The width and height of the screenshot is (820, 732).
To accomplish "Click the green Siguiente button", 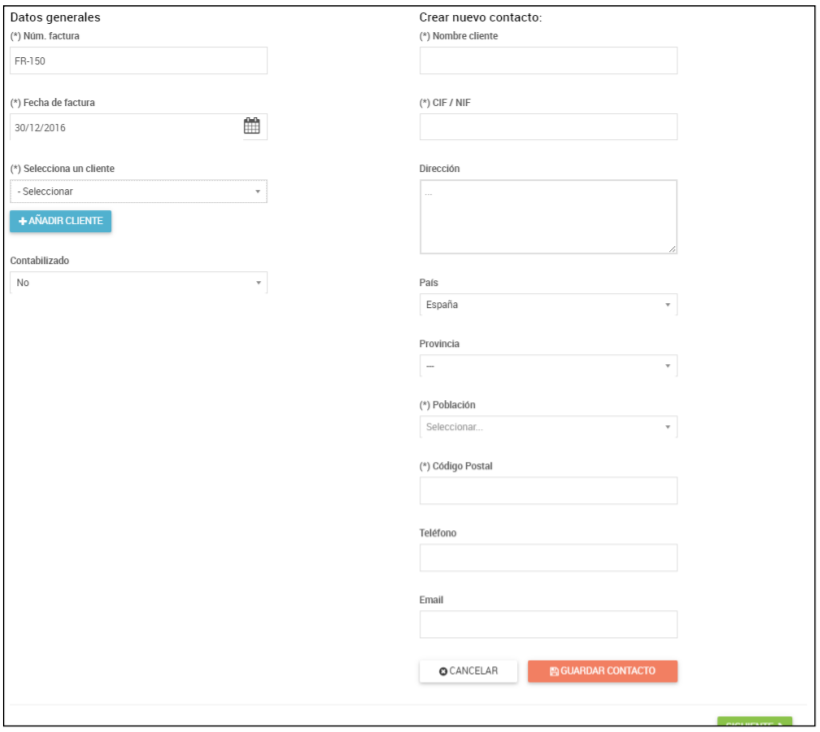I will coord(754,722).
